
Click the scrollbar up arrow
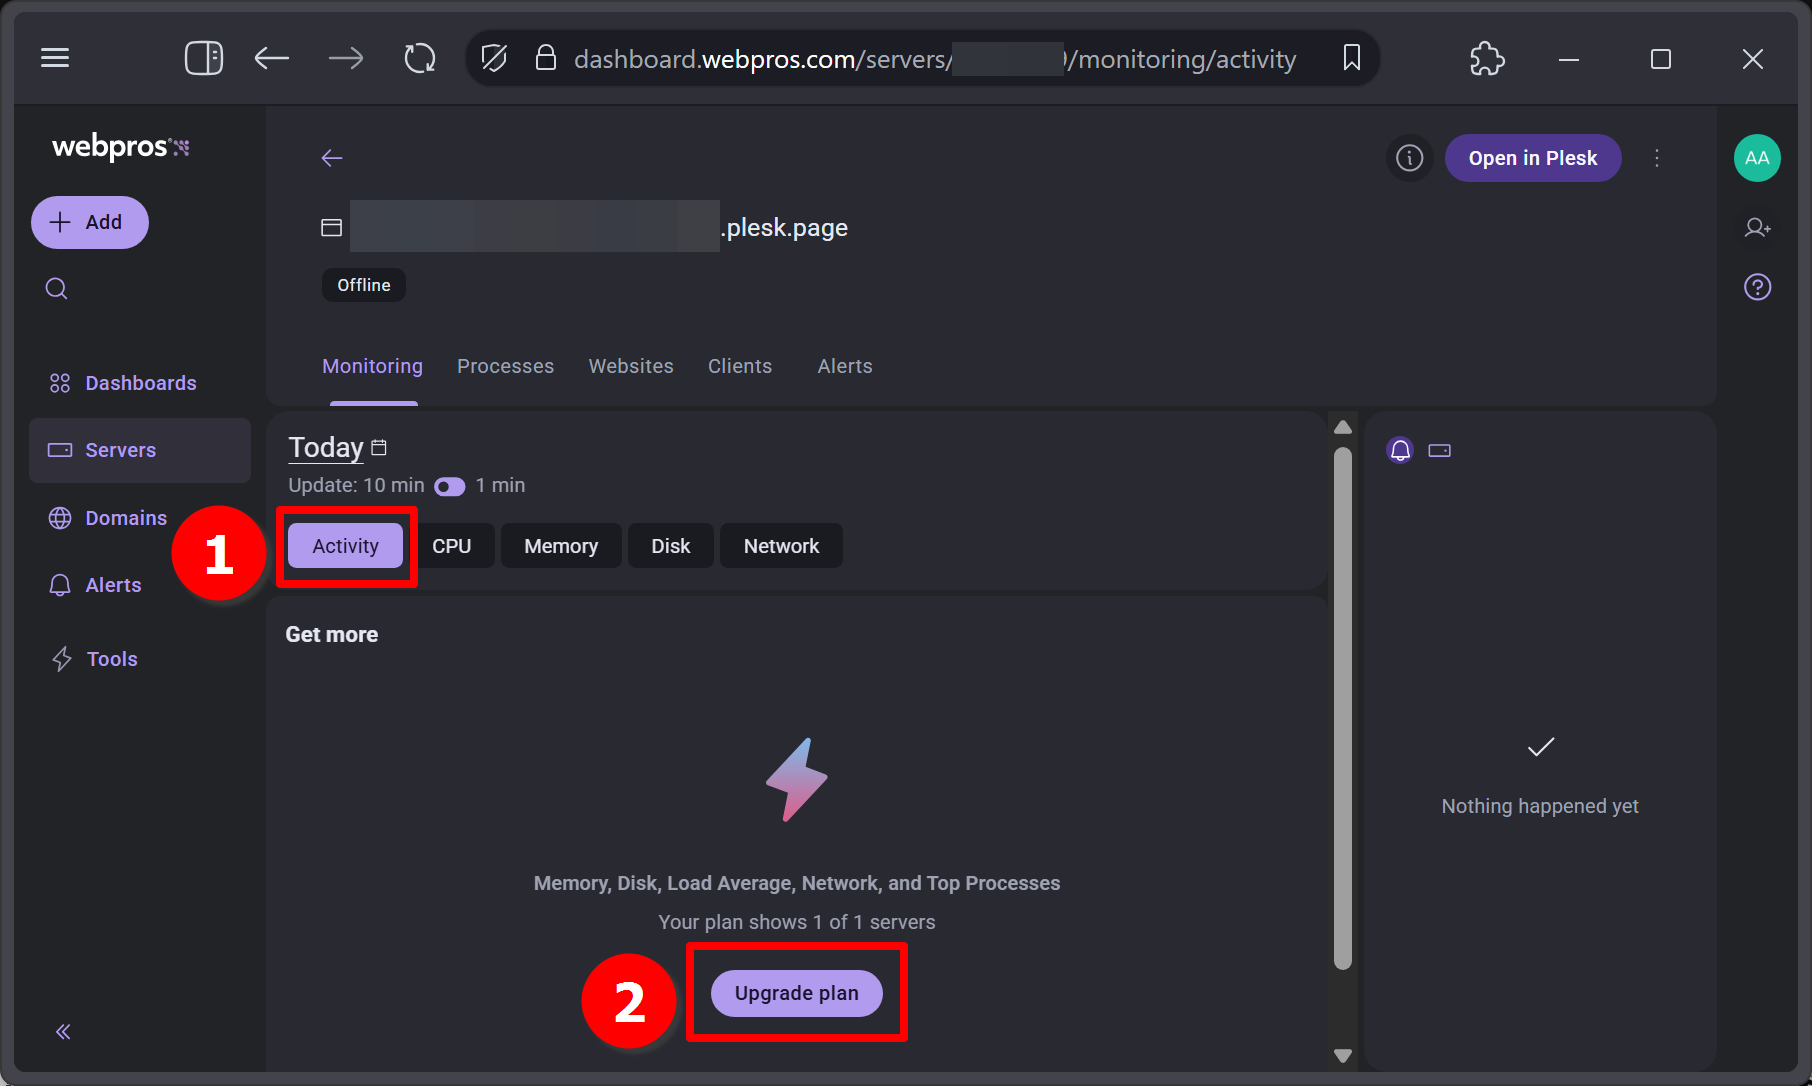(x=1343, y=427)
